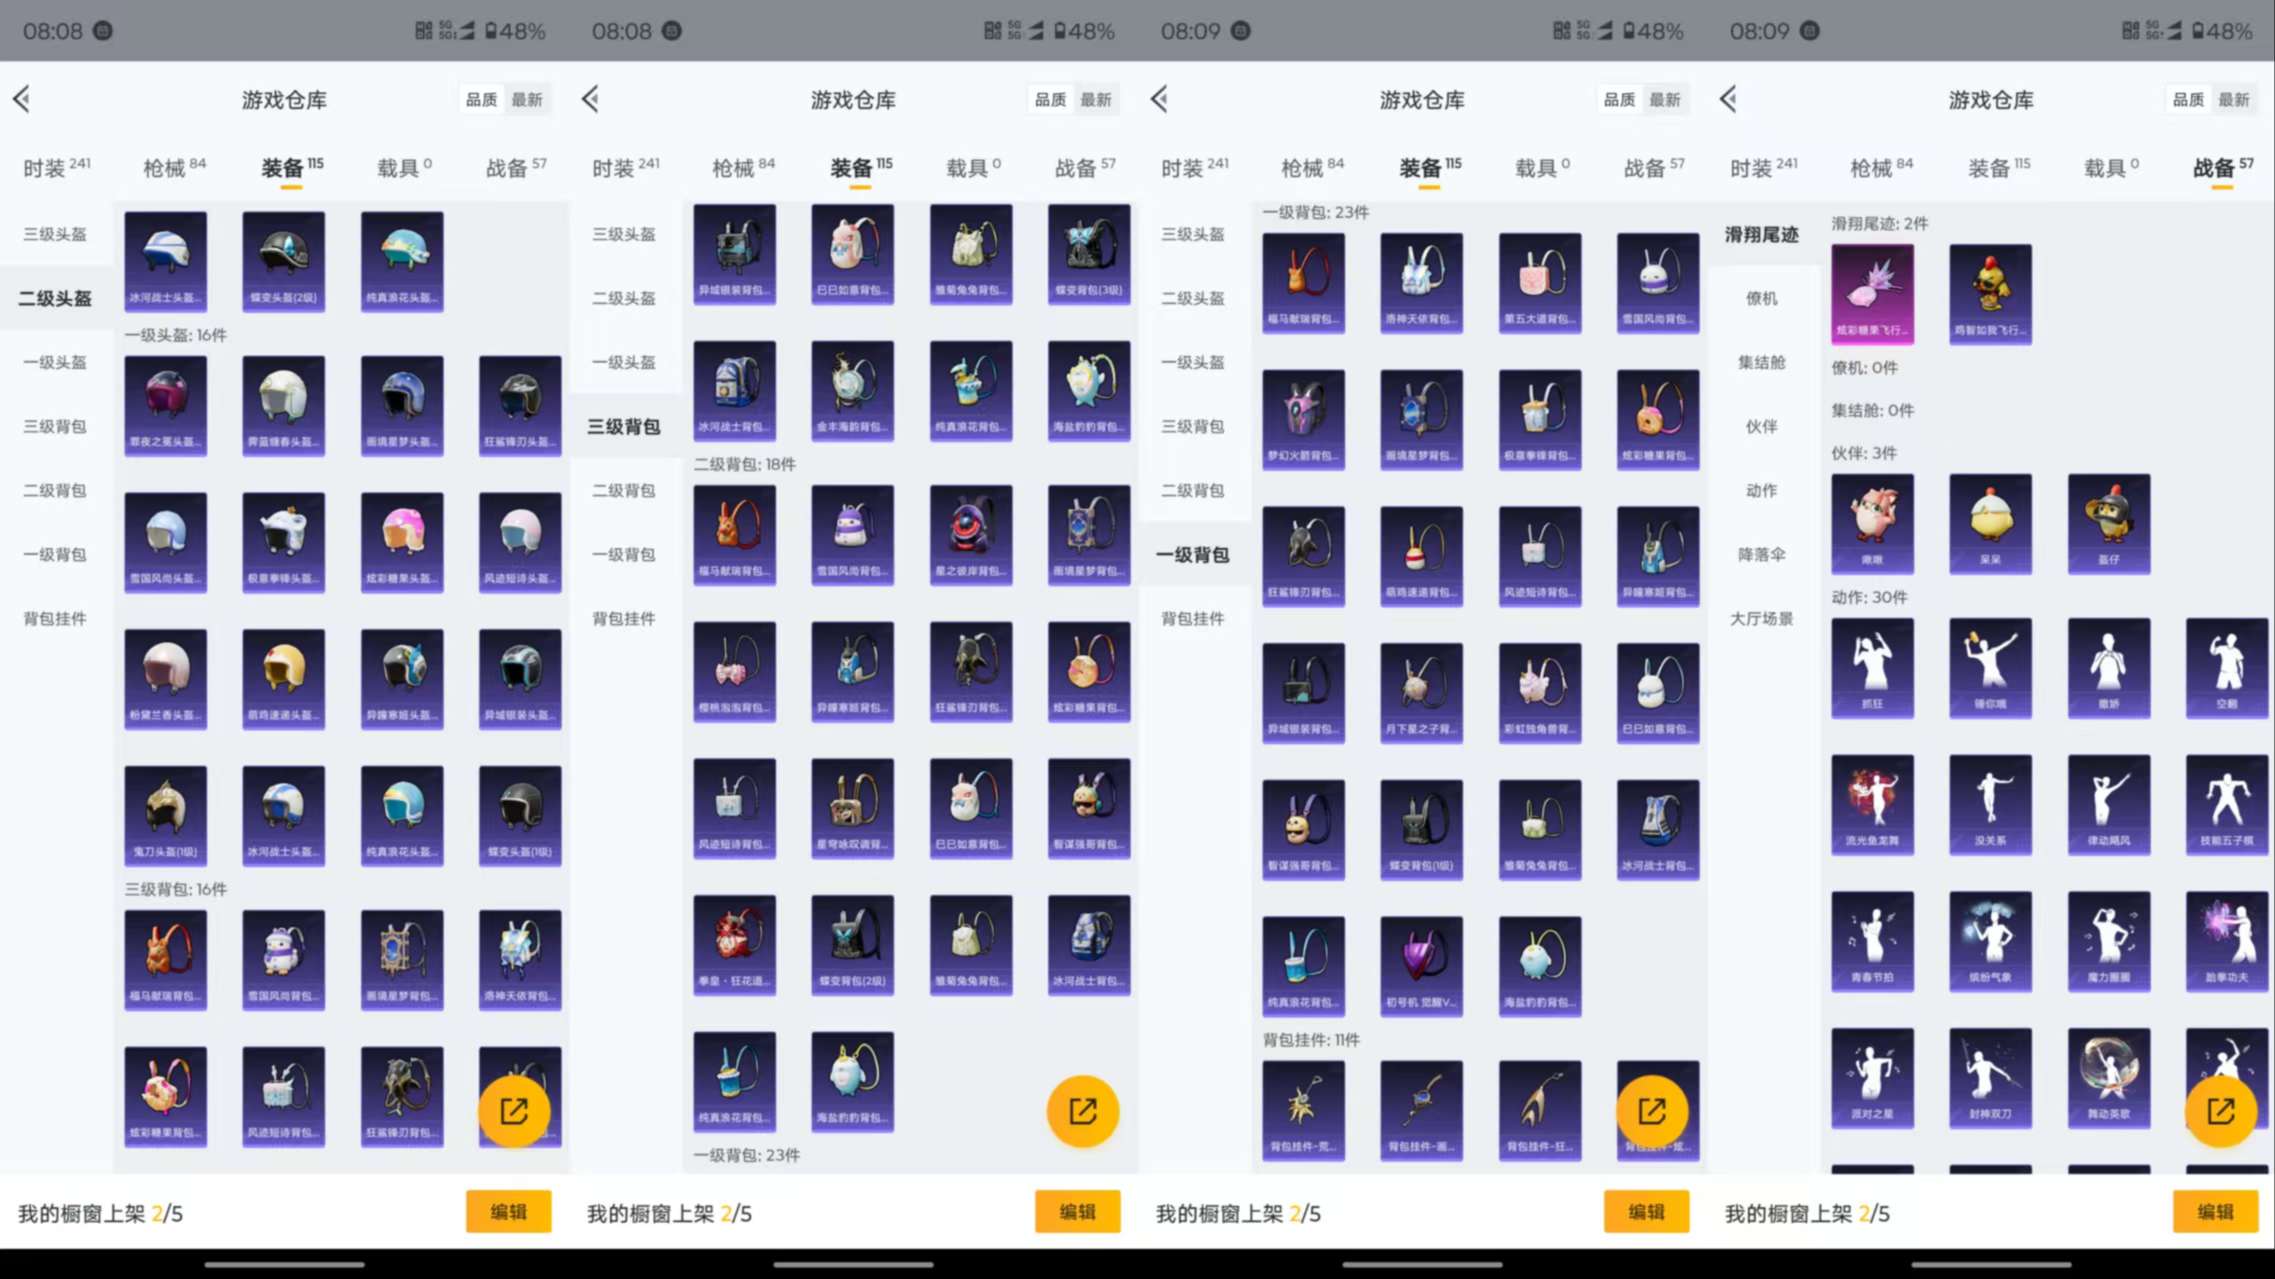Screen dimensions: 2275x1279
Task: Tap the 抓狂 emote thumbnail
Action: click(x=1872, y=666)
